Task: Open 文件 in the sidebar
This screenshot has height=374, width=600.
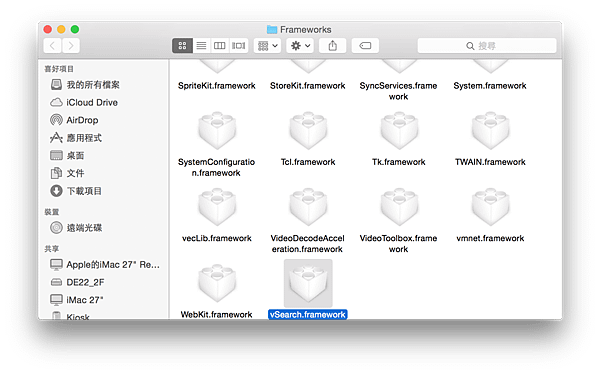Action: point(67,173)
